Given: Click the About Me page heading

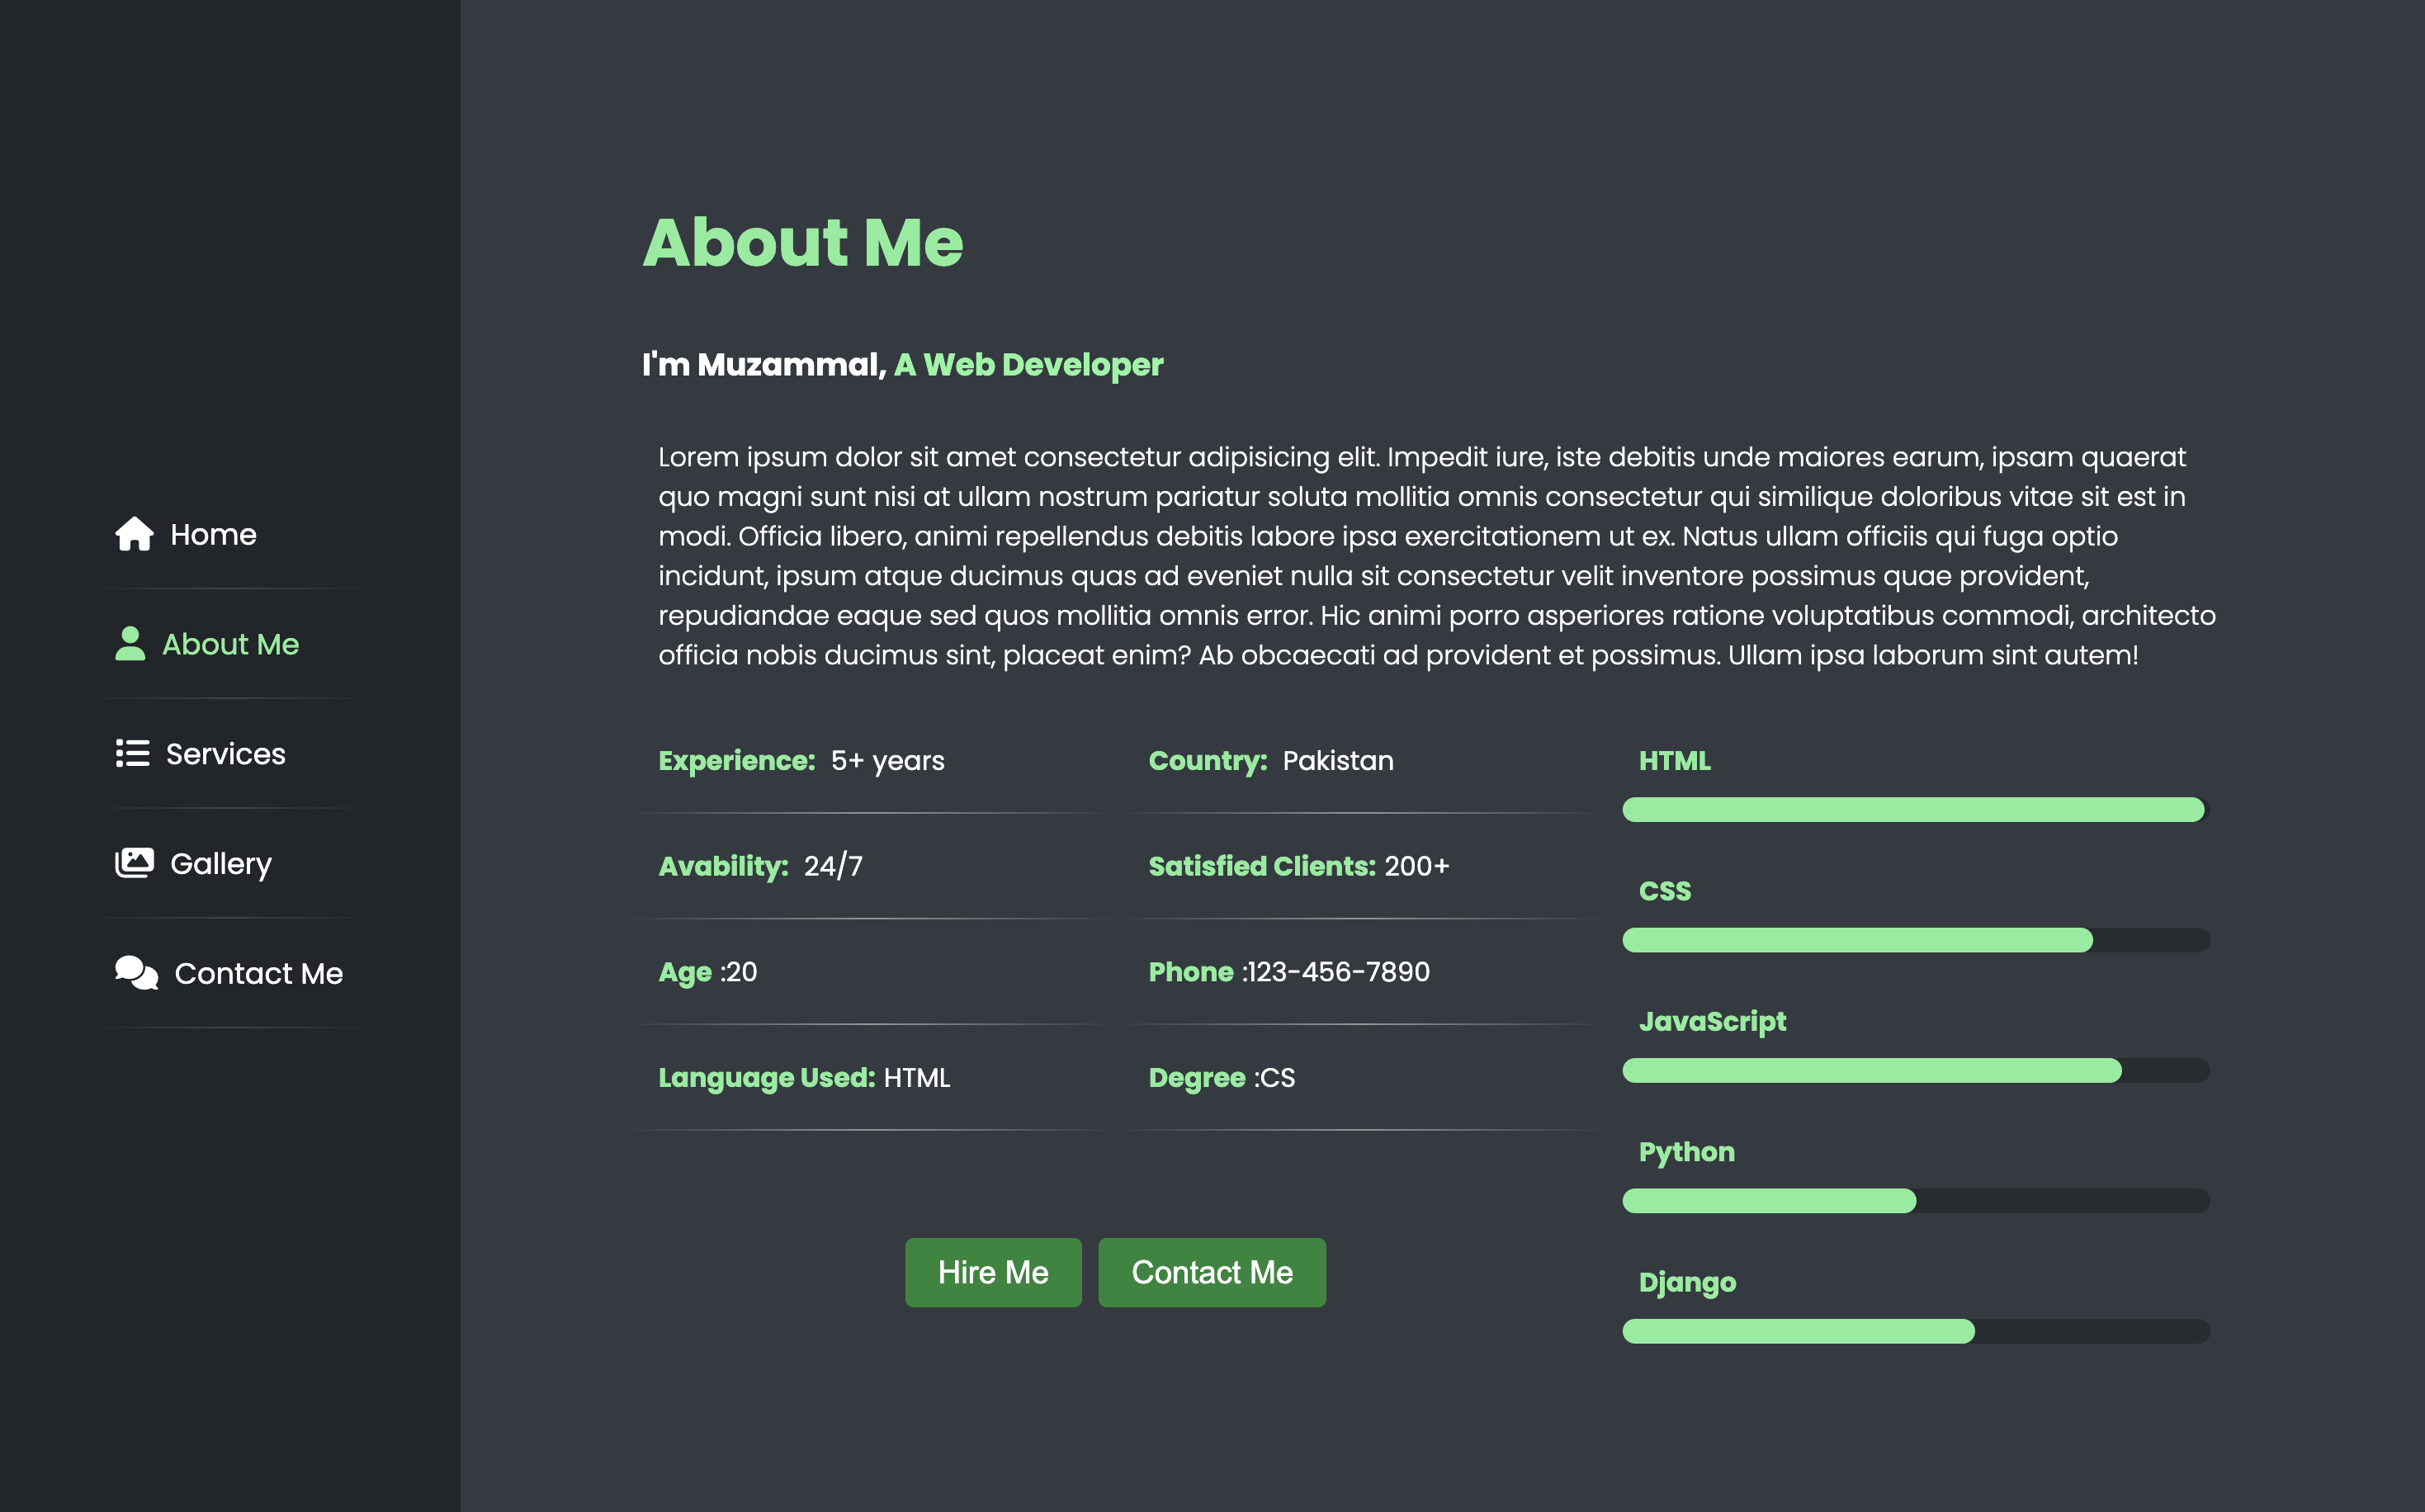Looking at the screenshot, I should (802, 243).
